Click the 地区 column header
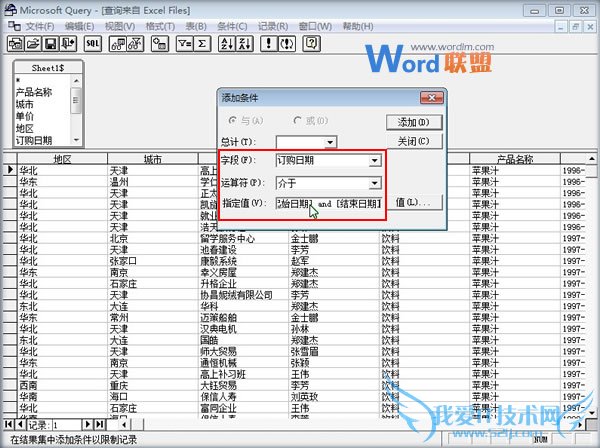The width and height of the screenshot is (600, 448). coord(62,159)
